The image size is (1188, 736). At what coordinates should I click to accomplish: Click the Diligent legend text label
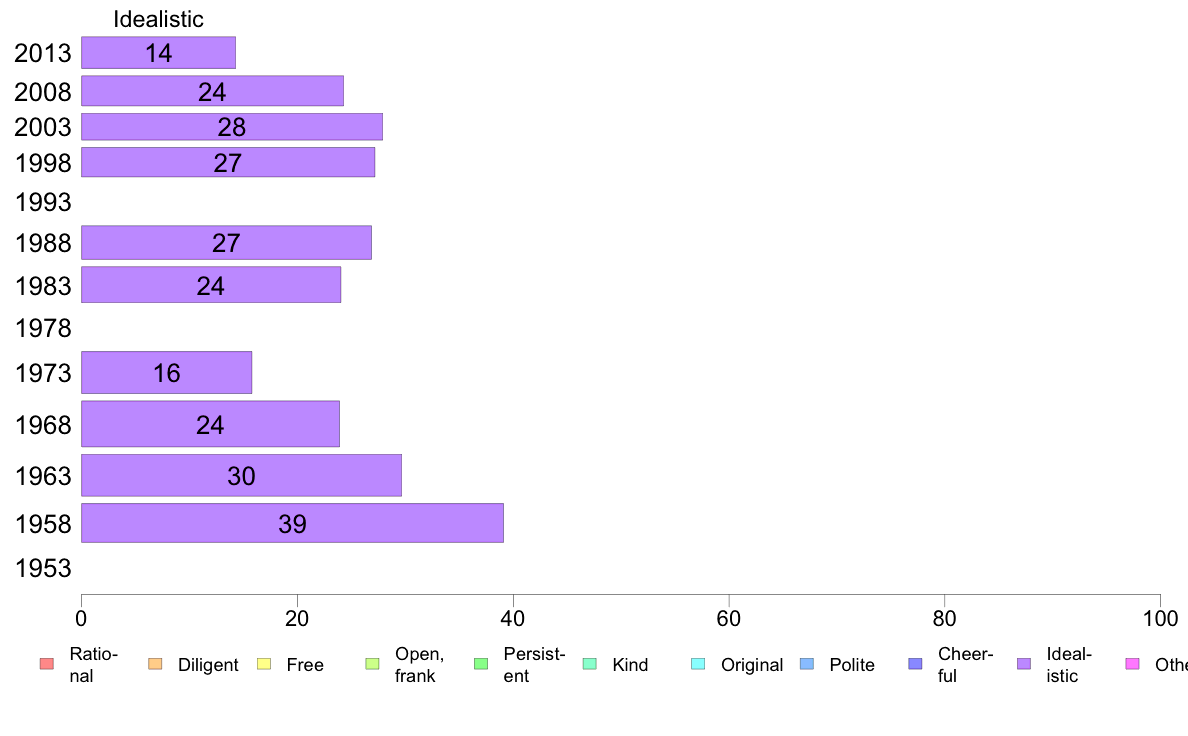click(x=208, y=665)
